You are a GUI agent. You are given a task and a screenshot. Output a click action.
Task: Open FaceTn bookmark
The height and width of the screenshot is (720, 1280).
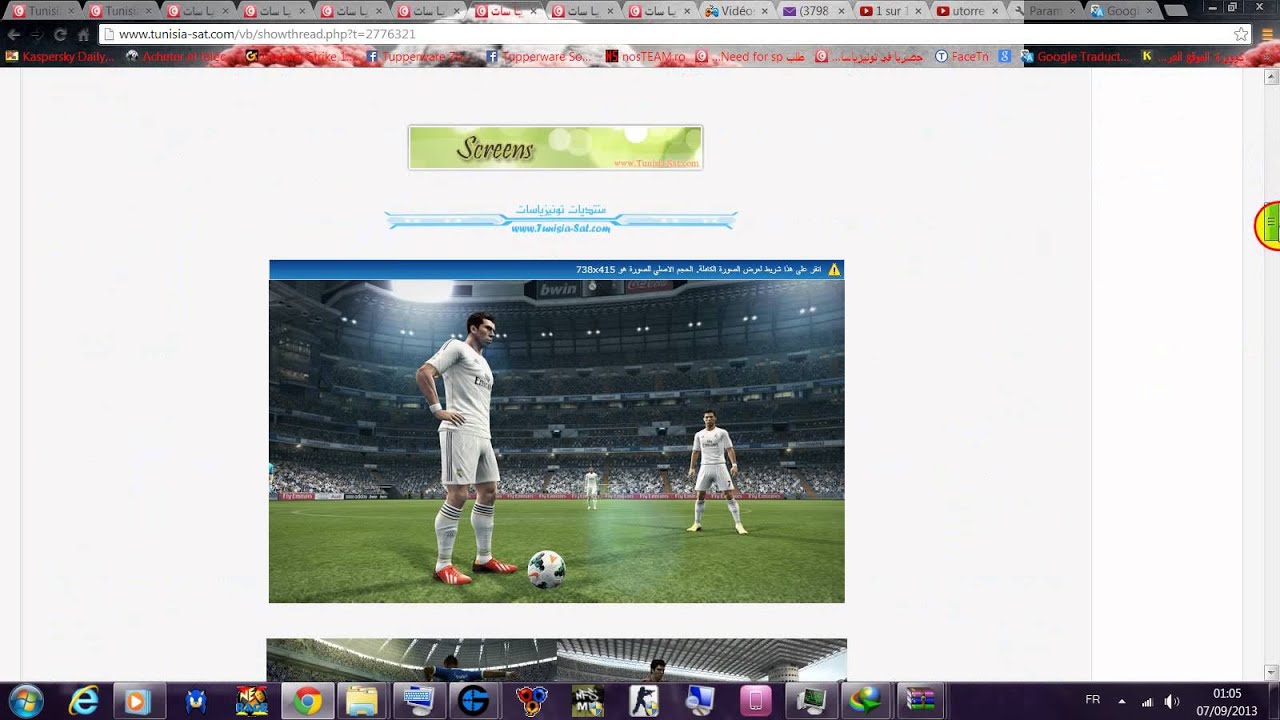tap(961, 57)
